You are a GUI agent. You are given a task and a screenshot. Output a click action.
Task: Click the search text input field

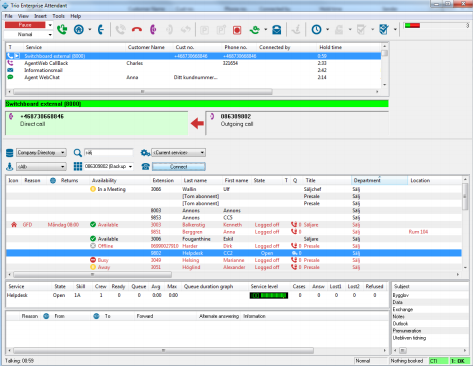click(x=108, y=153)
